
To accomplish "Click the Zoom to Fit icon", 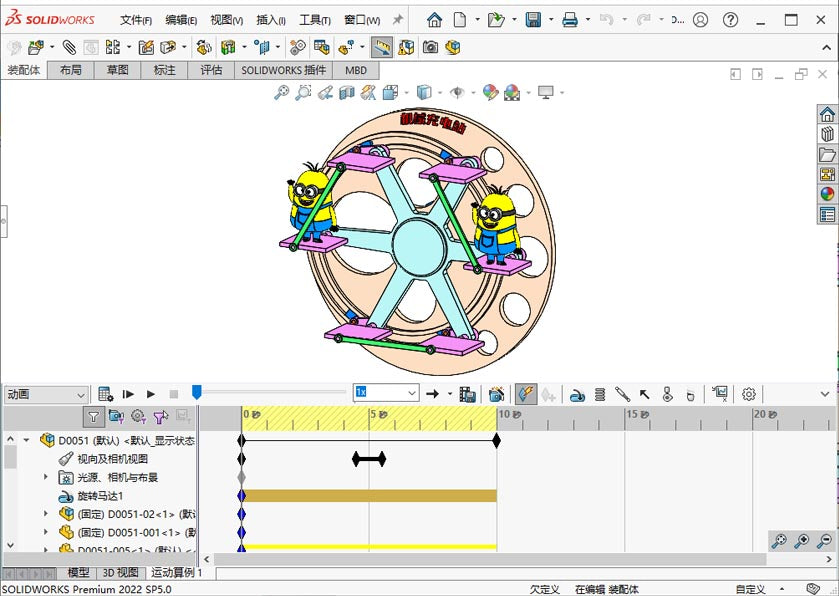I will [281, 93].
